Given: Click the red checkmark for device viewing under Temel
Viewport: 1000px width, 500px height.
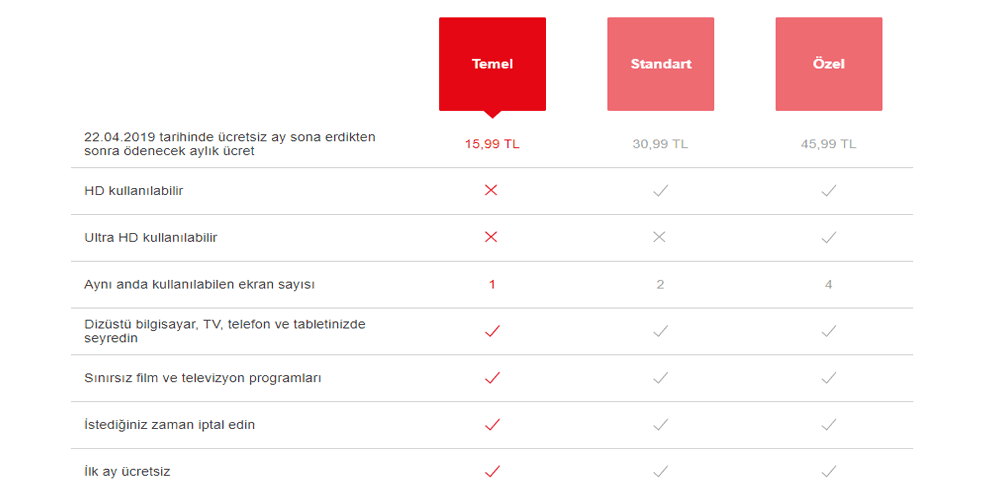Looking at the screenshot, I should click(x=491, y=331).
